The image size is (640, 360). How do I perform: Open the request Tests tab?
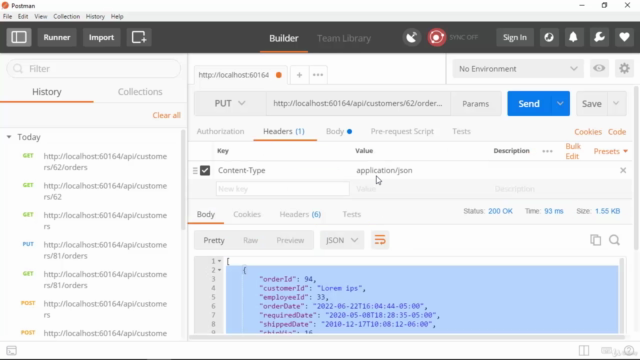click(x=461, y=131)
